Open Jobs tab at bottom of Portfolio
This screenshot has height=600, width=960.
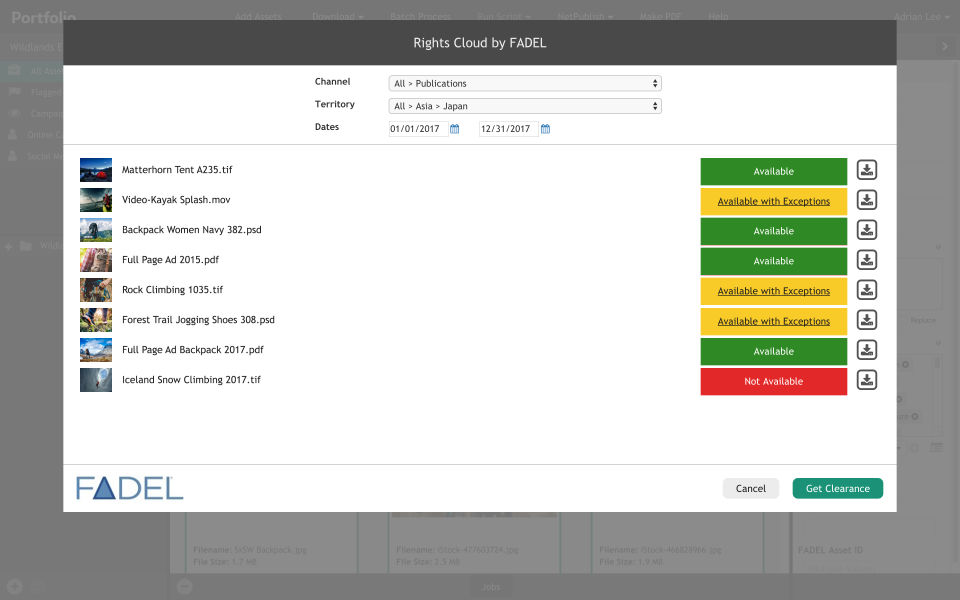pos(490,587)
